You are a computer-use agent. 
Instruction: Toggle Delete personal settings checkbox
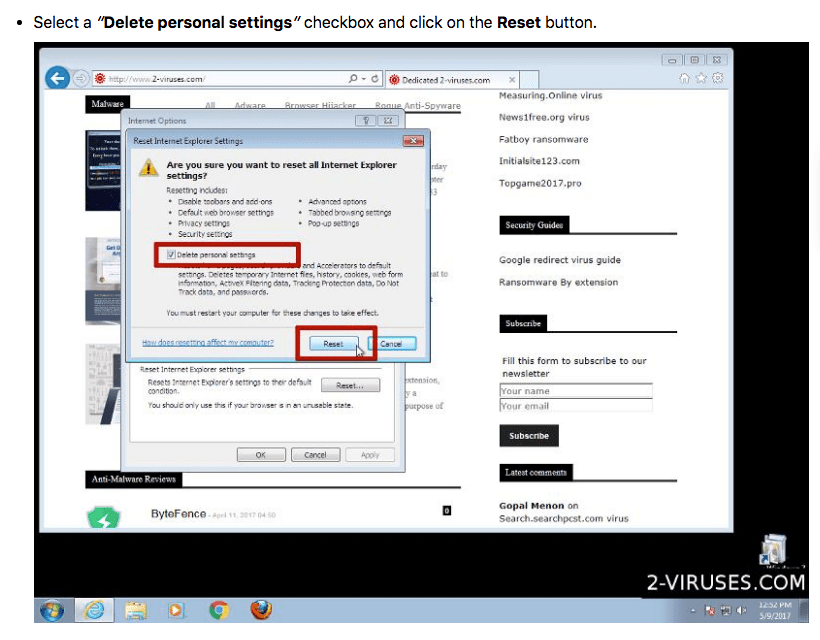[171, 255]
